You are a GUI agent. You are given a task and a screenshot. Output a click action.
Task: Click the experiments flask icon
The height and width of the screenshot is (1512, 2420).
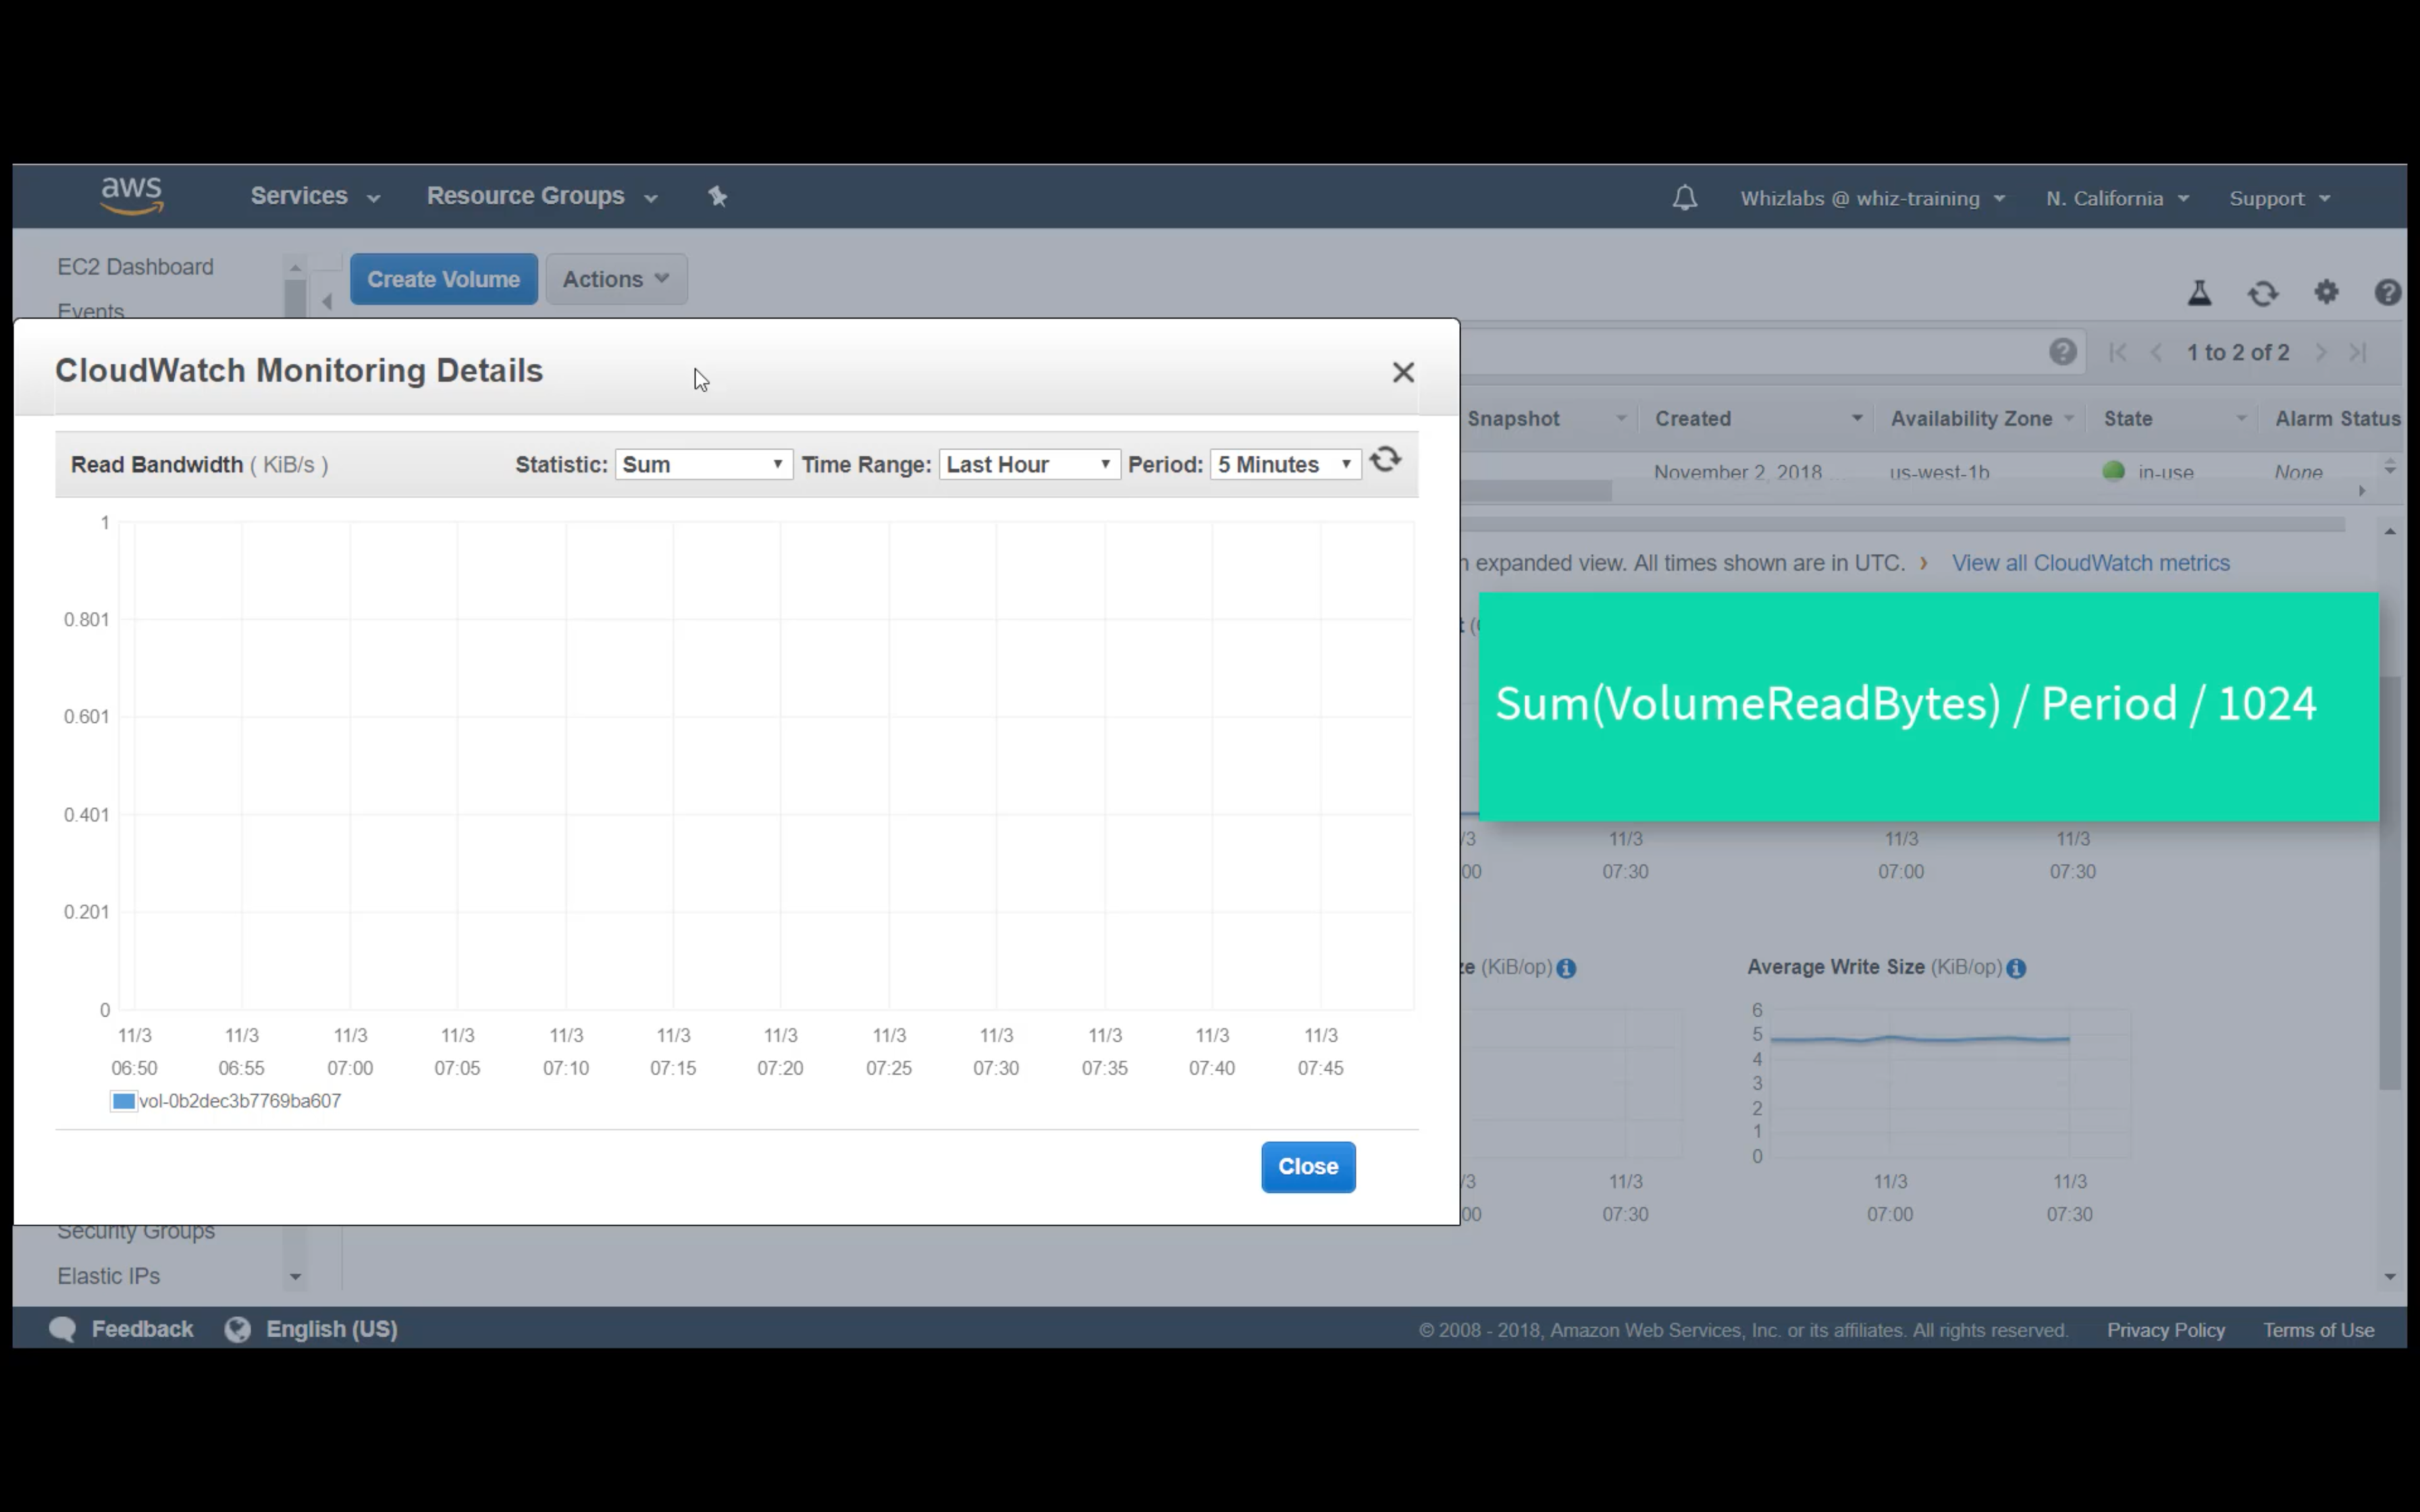tap(2199, 293)
